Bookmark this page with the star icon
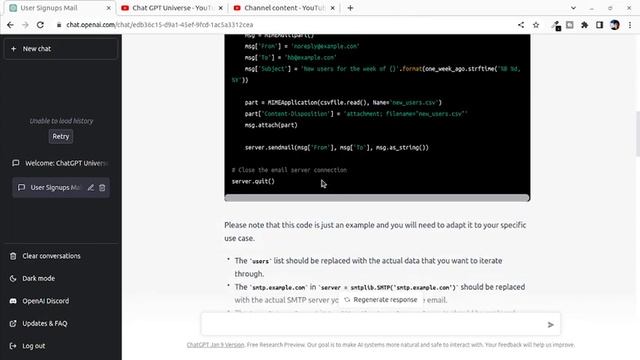The height and width of the screenshot is (360, 640). click(536, 25)
